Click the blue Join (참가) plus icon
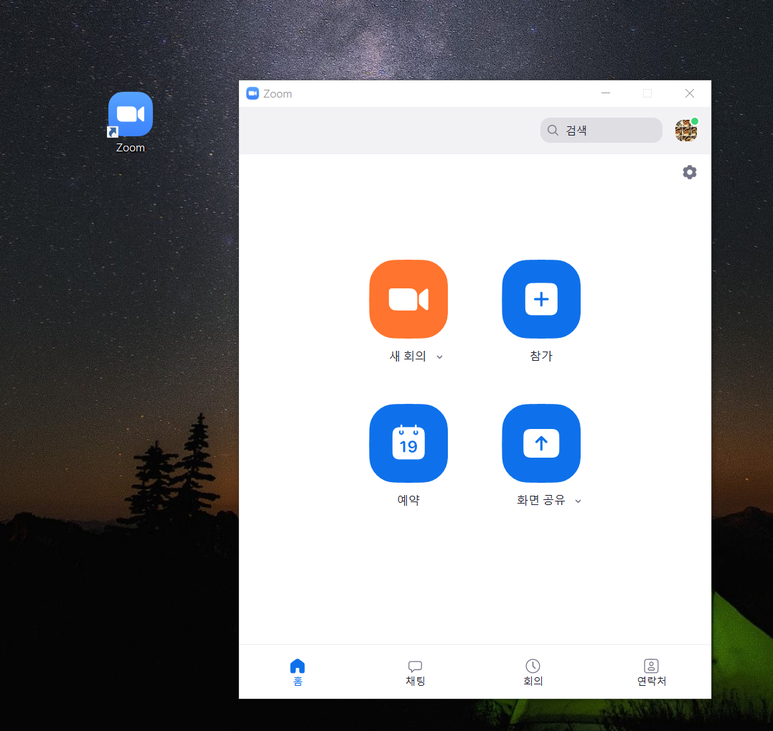Screen dimensions: 773x731 click(x=541, y=299)
